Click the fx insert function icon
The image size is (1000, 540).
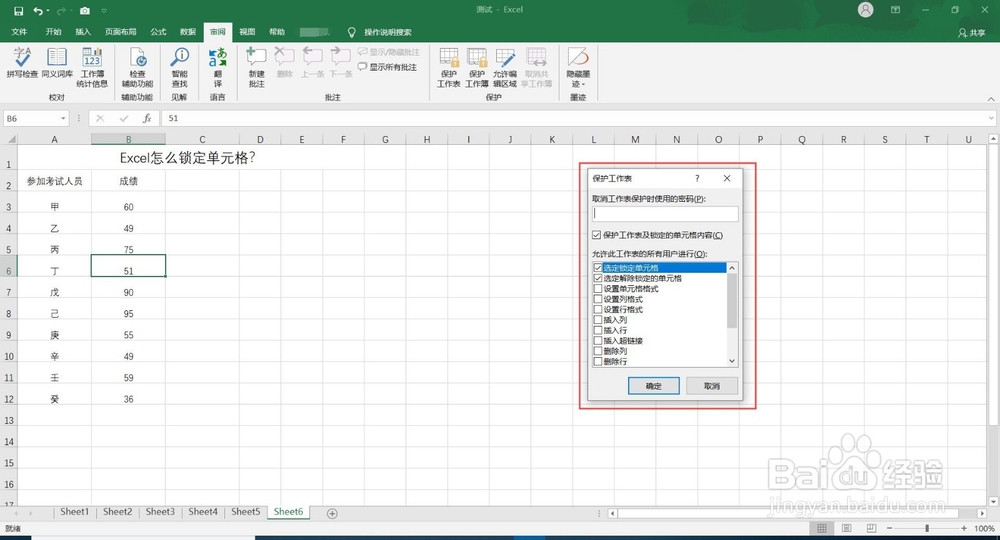147,119
